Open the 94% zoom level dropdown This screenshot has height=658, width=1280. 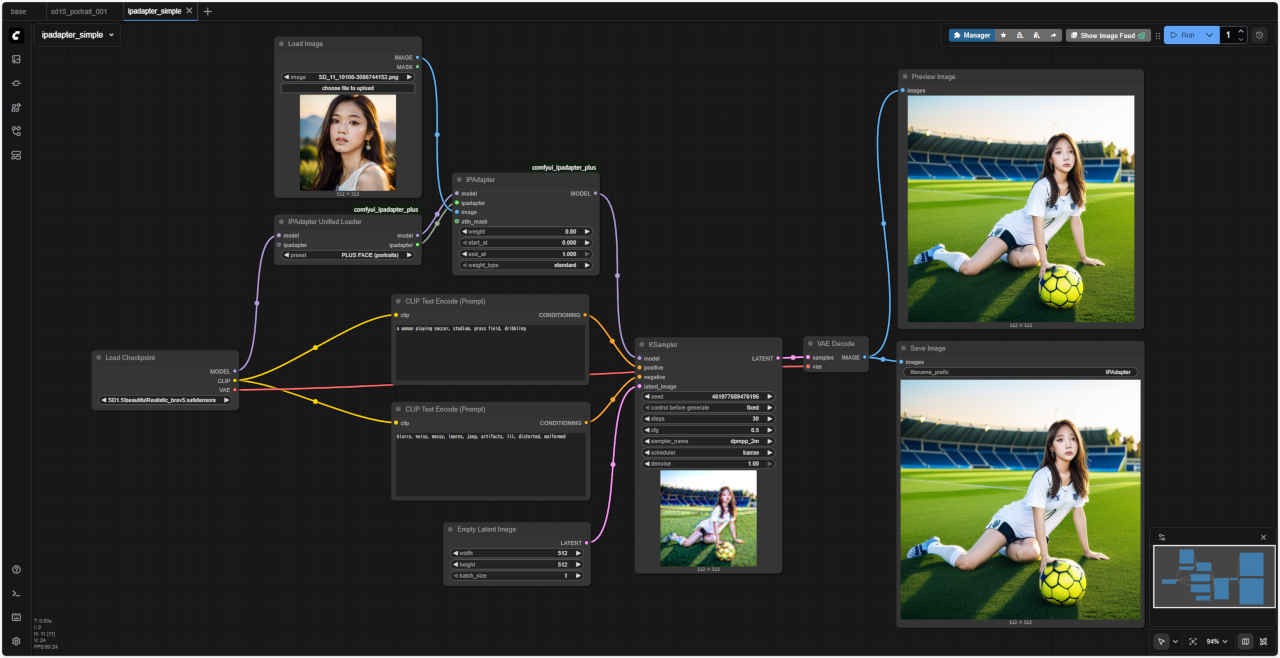pyautogui.click(x=1217, y=641)
